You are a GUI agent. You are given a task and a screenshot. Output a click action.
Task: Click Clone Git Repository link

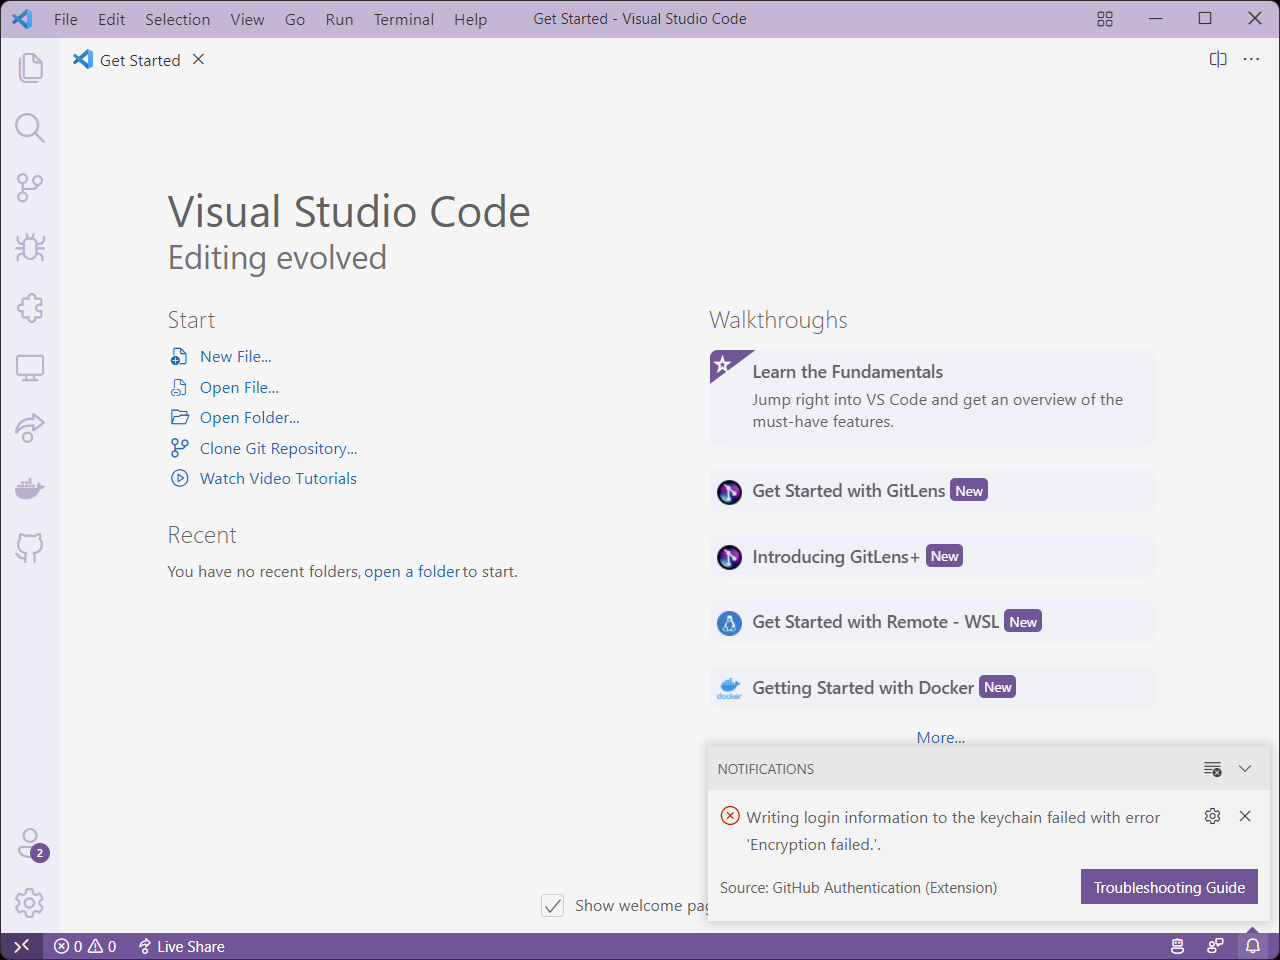tap(278, 449)
